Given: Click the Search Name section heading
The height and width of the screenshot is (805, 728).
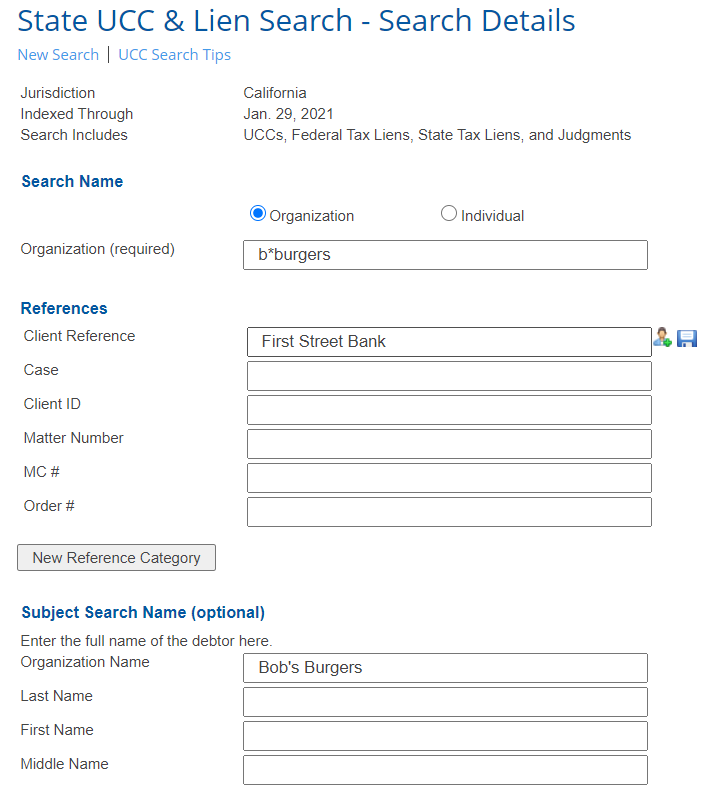Looking at the screenshot, I should [72, 181].
